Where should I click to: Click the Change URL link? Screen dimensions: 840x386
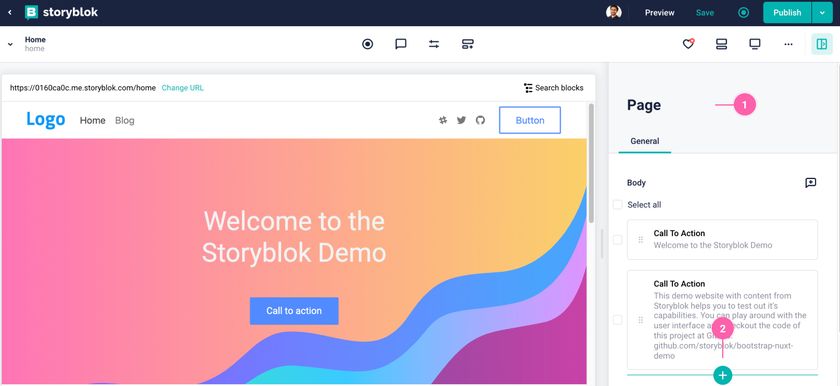(183, 88)
